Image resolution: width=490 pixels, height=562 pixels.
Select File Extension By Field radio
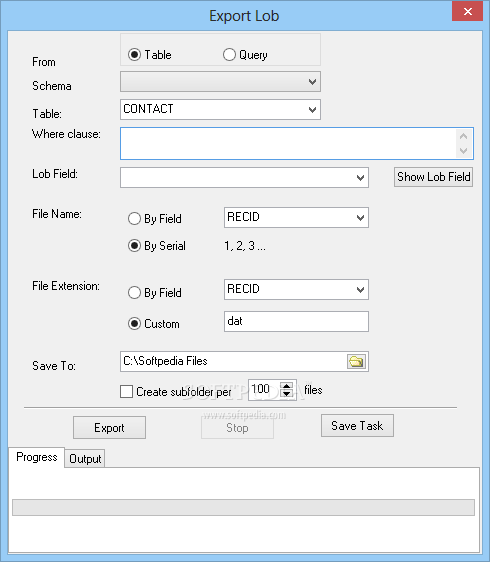(134, 293)
